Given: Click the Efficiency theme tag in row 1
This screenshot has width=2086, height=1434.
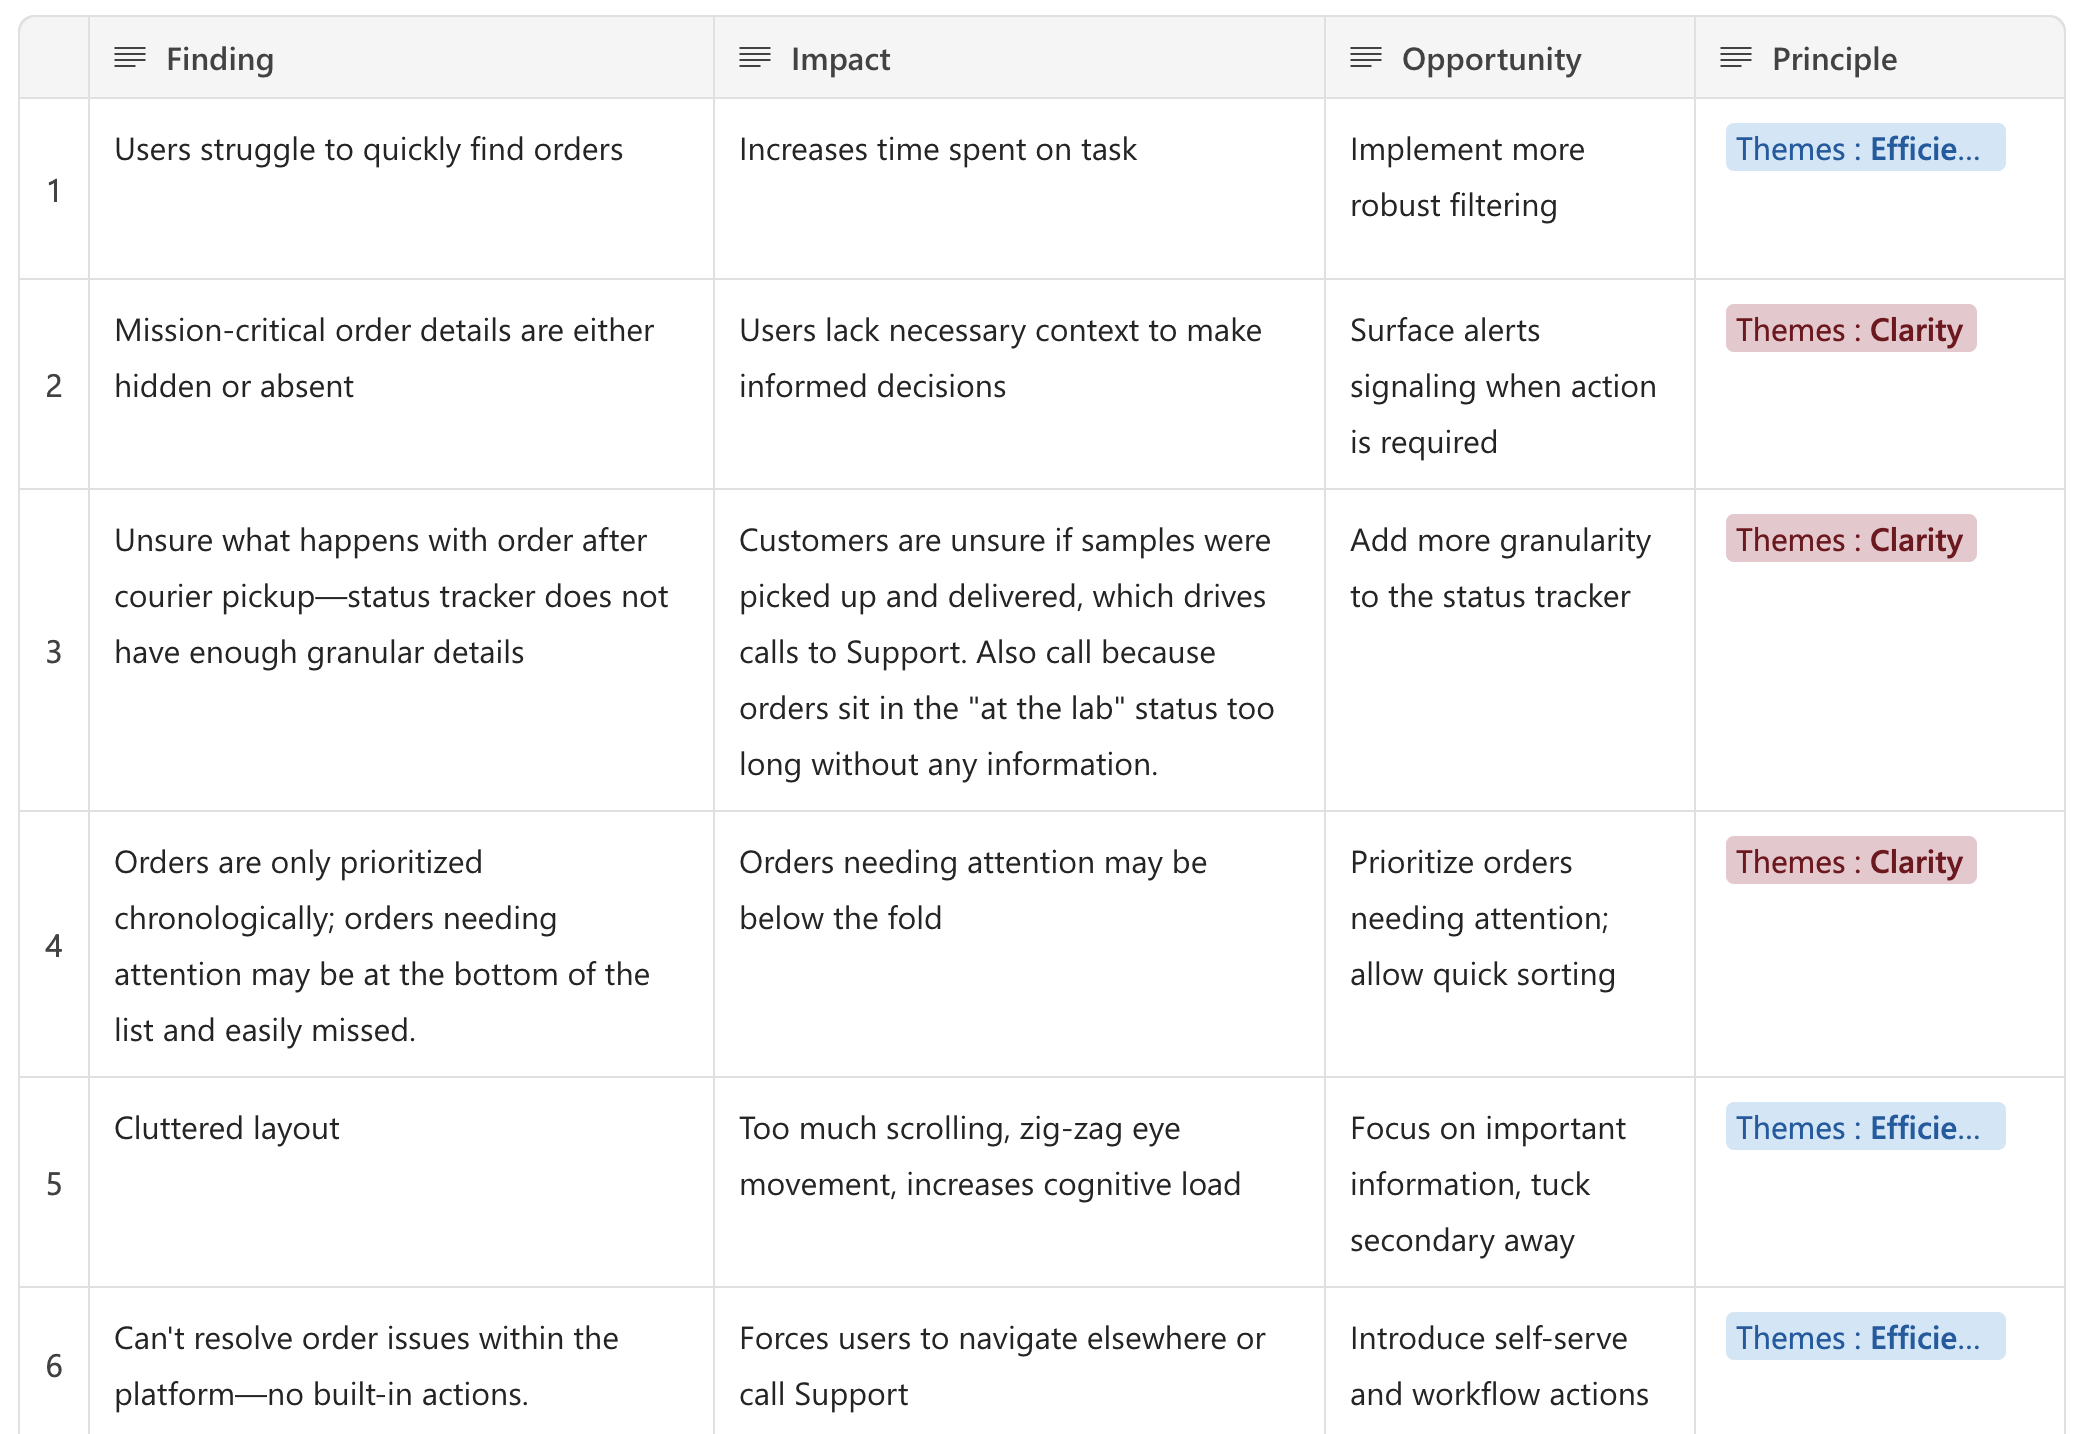Looking at the screenshot, I should (1865, 148).
